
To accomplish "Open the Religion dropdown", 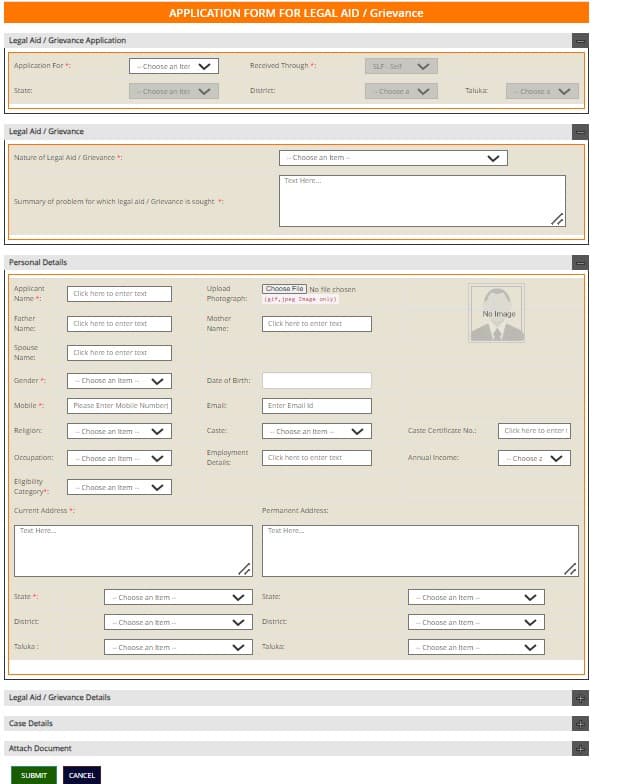I will (119, 432).
